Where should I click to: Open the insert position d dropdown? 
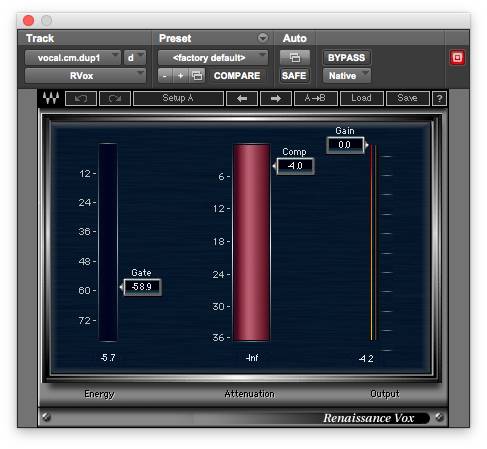pos(135,58)
